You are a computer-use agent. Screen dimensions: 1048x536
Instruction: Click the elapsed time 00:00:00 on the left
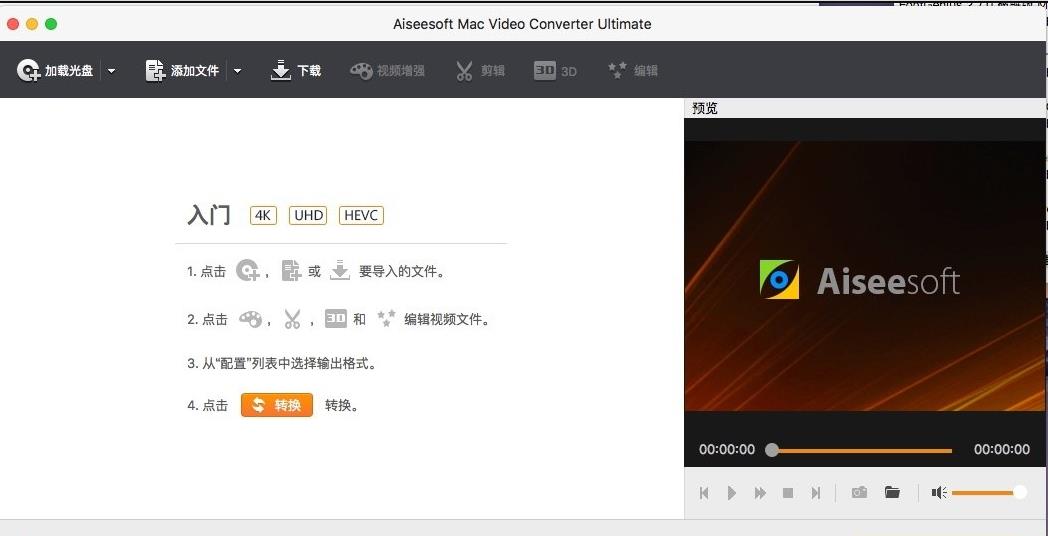tap(727, 449)
